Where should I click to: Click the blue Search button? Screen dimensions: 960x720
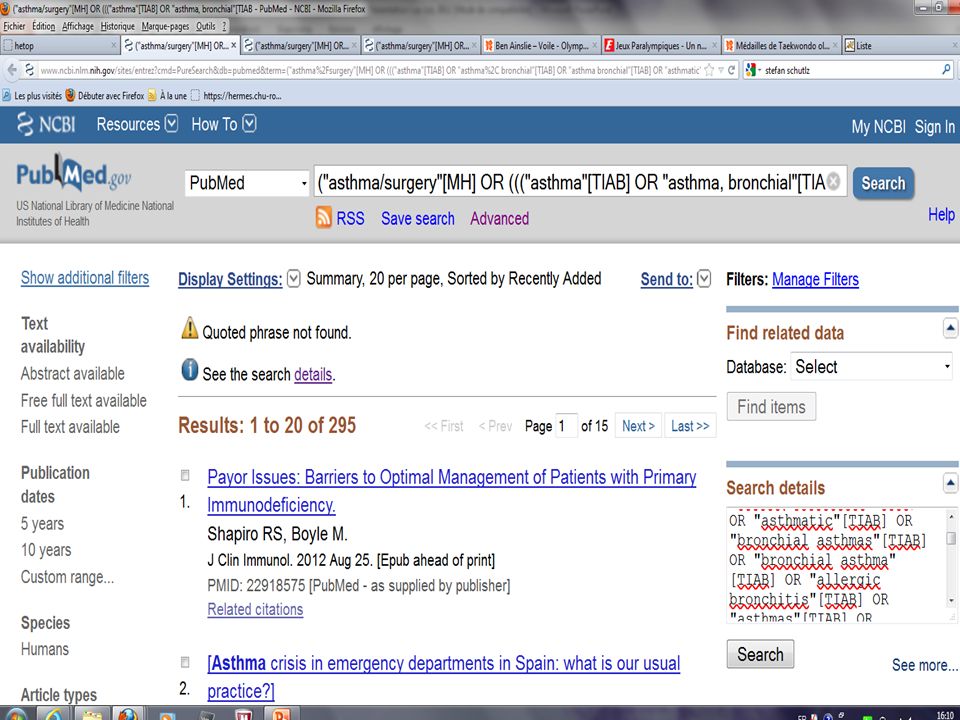(x=883, y=183)
